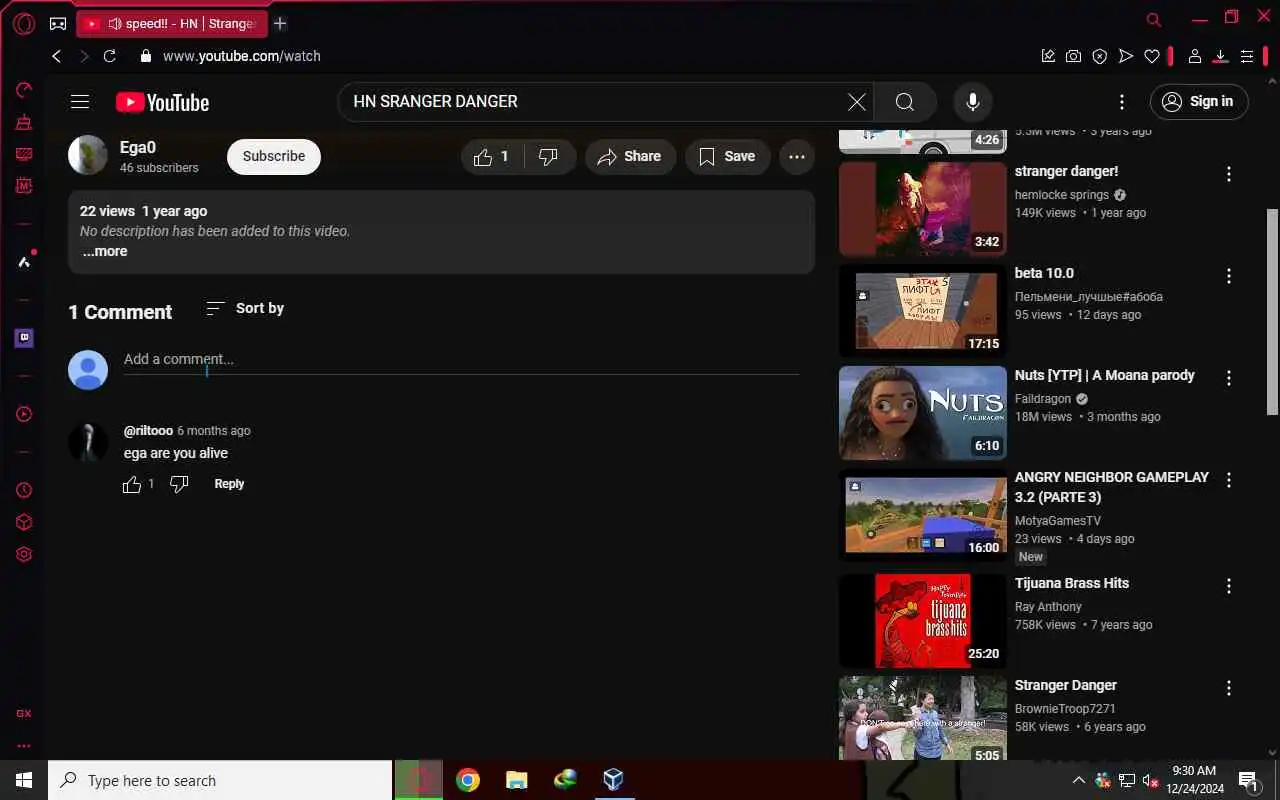Sign in to YouTube
This screenshot has width=1280, height=800.
[x=1199, y=102]
